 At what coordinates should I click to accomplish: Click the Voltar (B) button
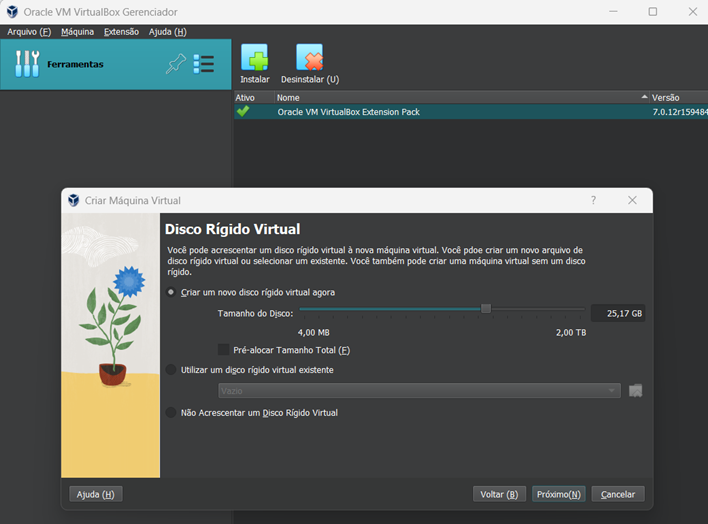coord(499,494)
